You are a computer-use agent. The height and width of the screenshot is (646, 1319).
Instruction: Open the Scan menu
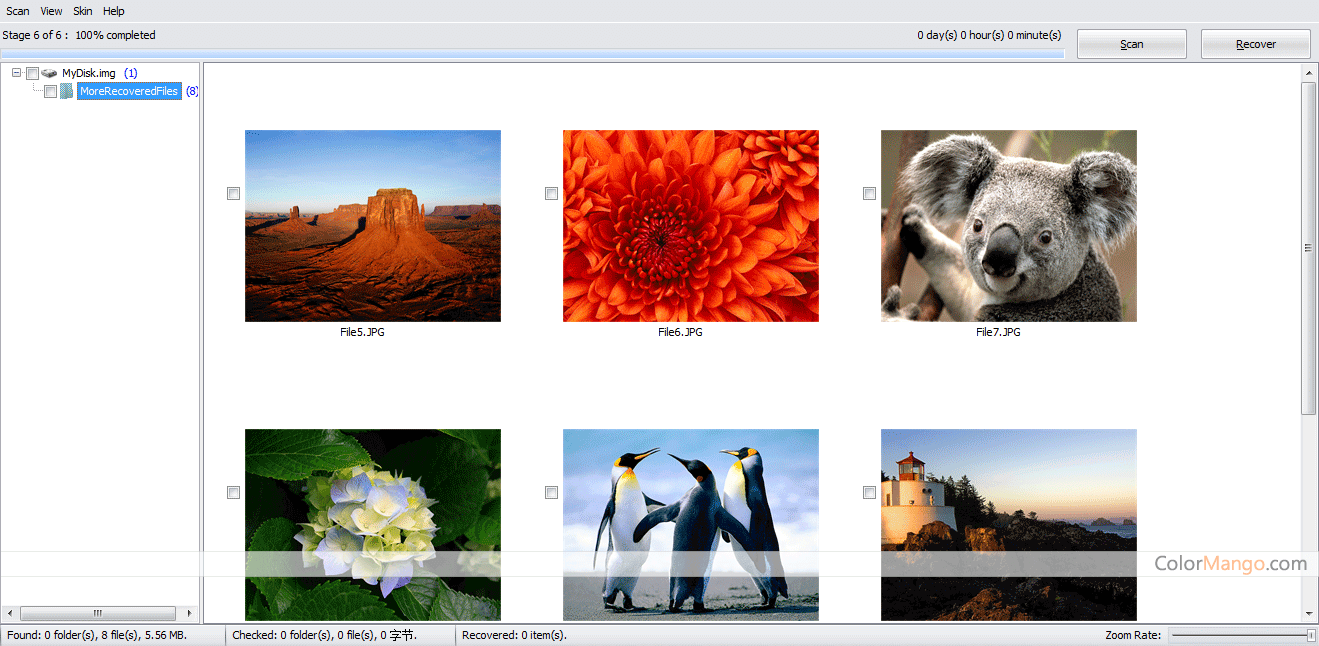[x=18, y=11]
